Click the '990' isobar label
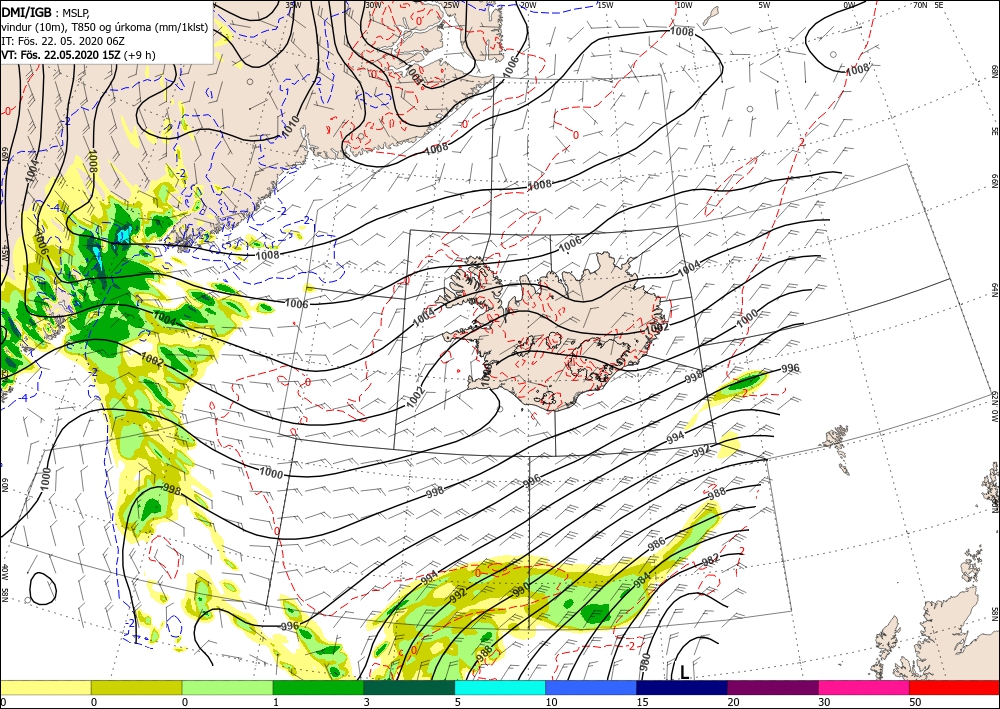Screen dimensions: 1000x709 [521, 587]
